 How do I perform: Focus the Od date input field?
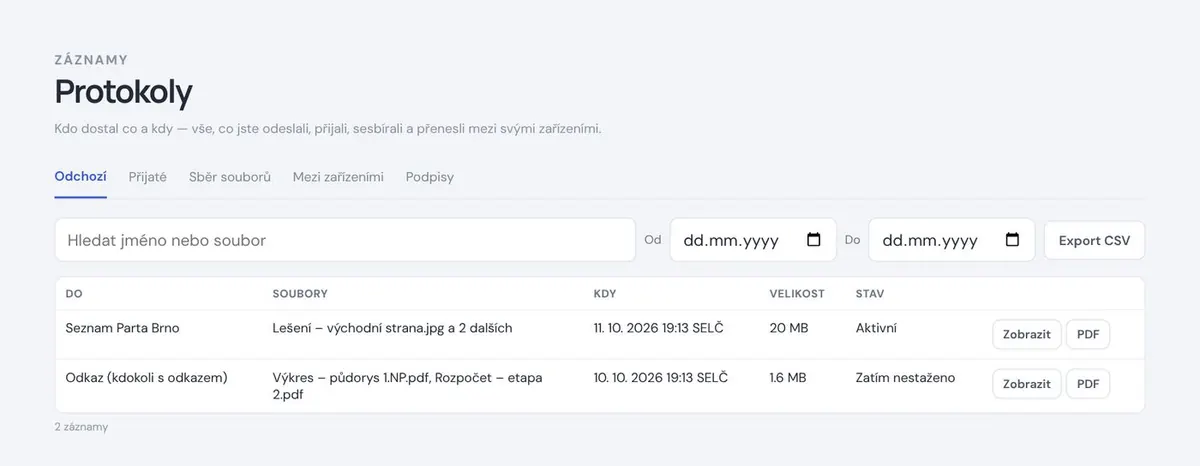click(x=753, y=240)
